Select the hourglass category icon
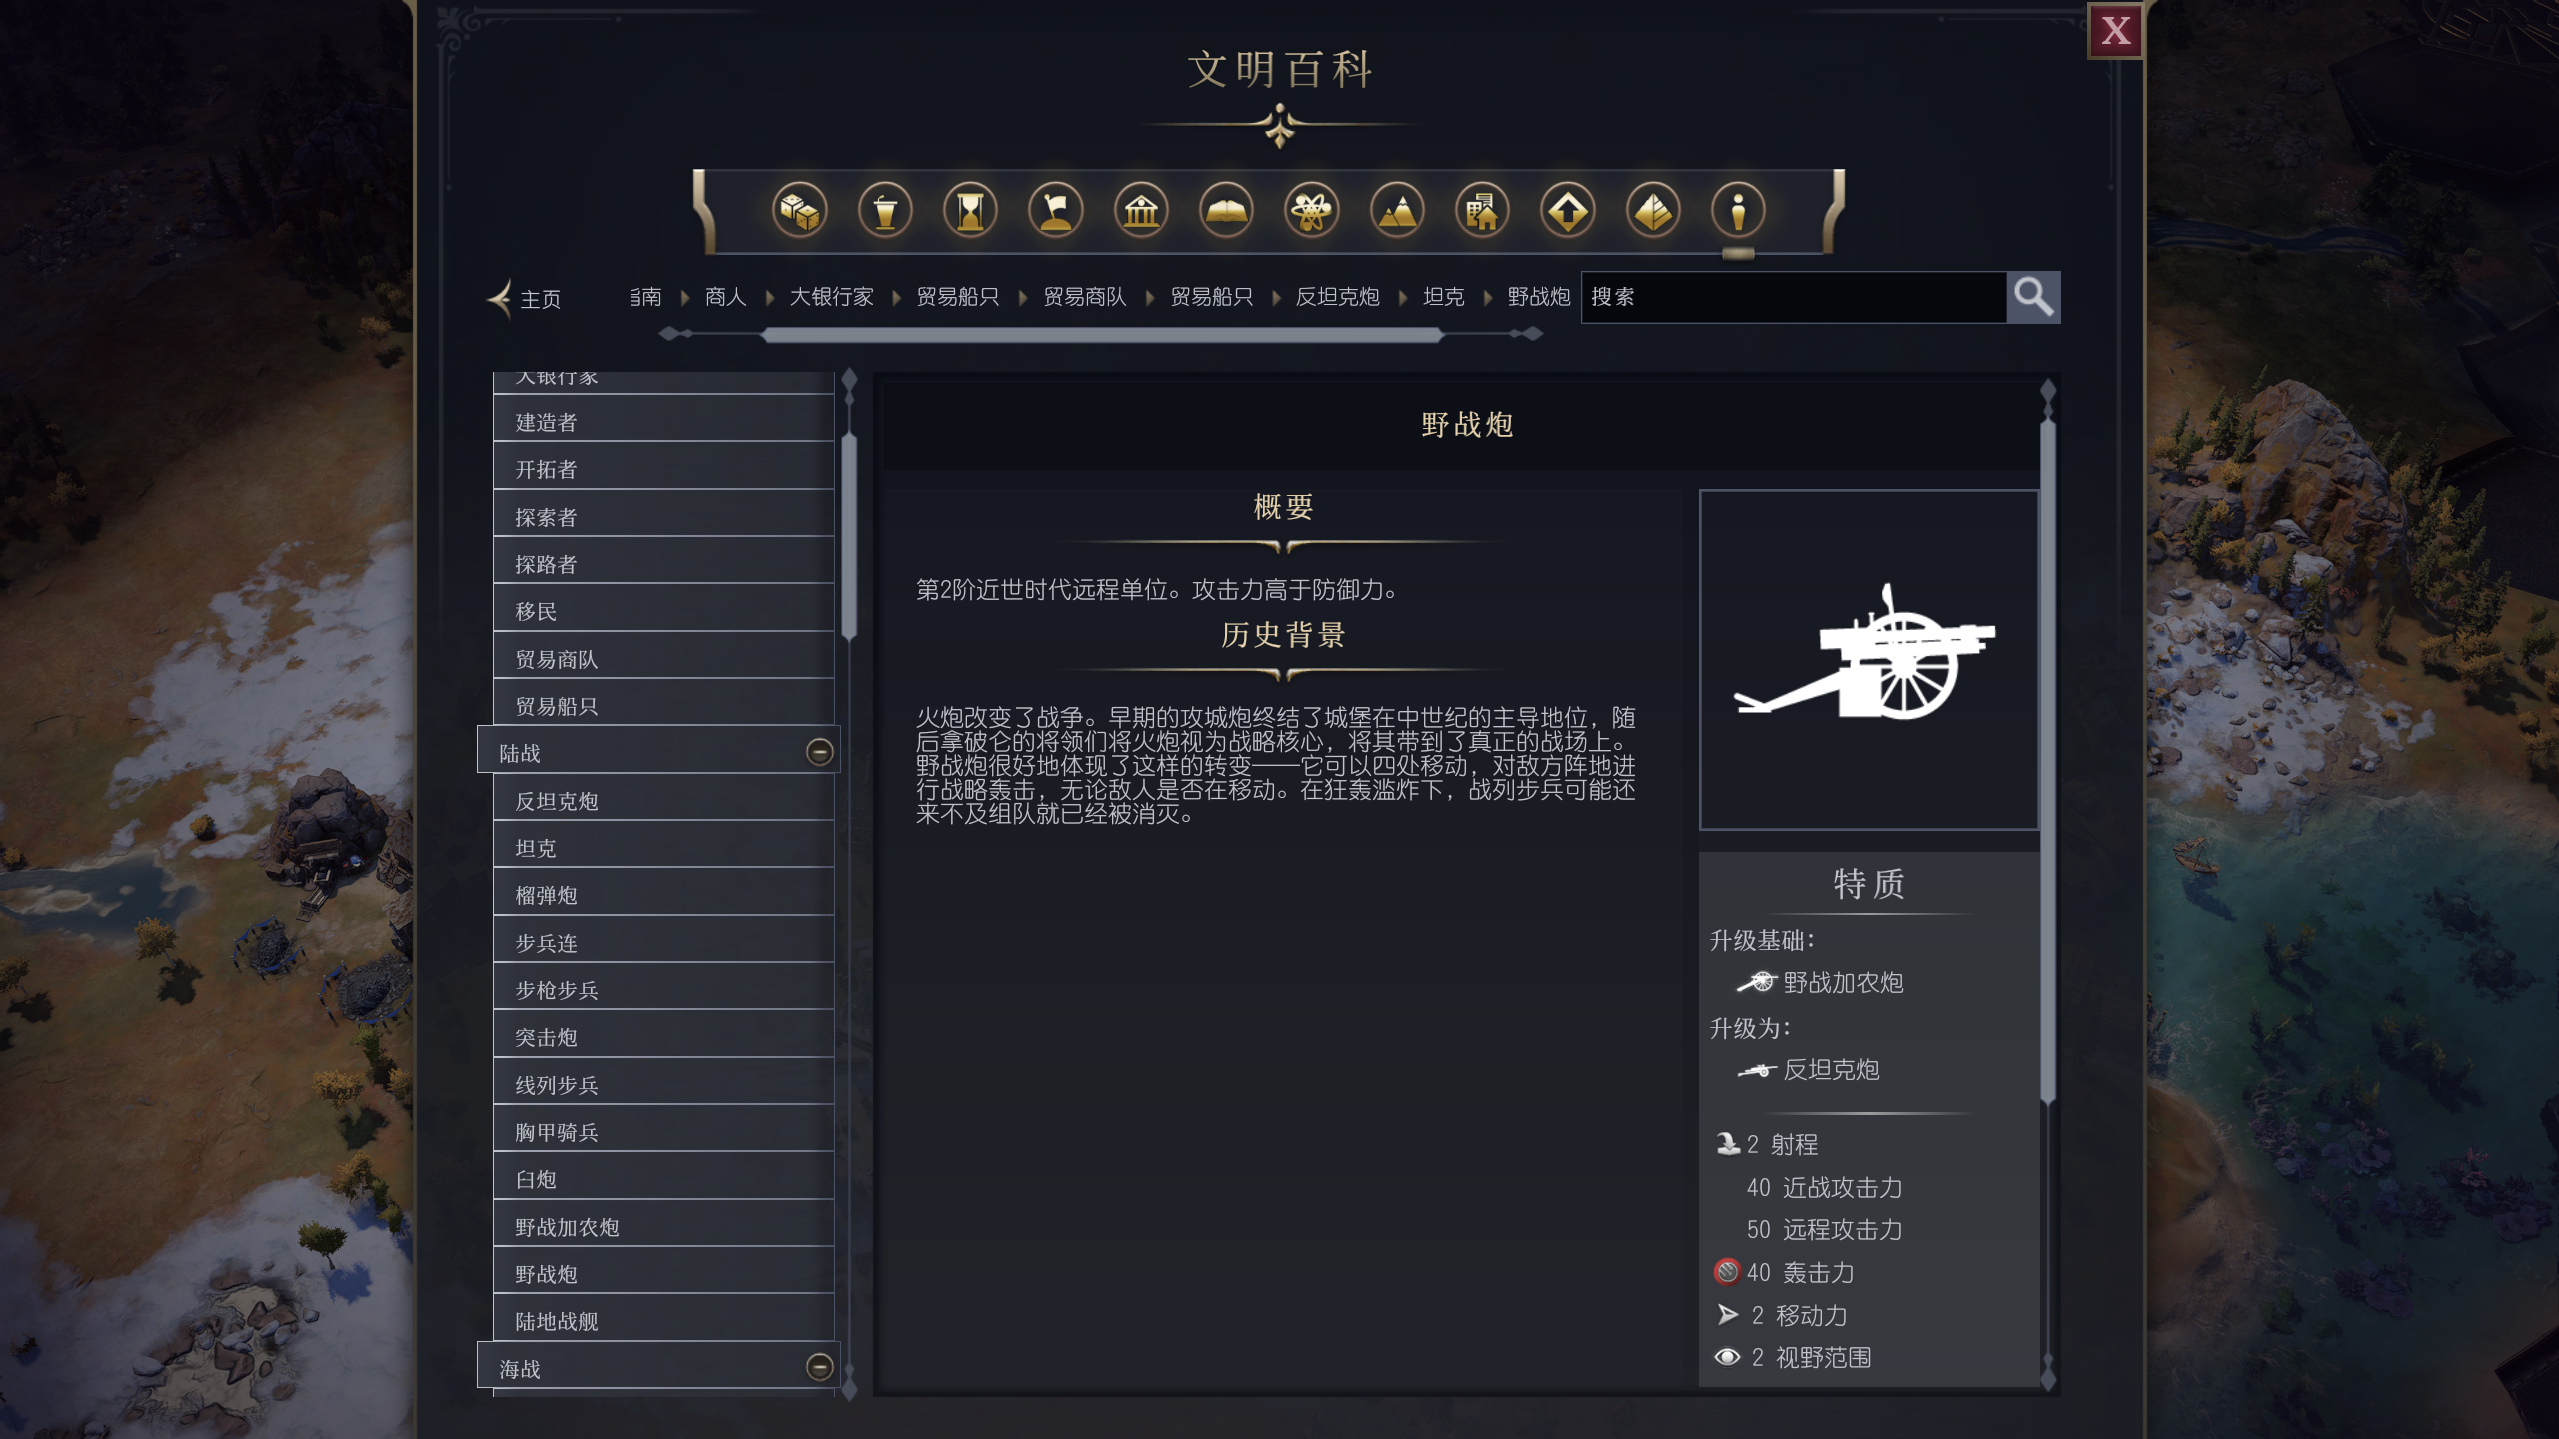2559x1439 pixels. point(970,211)
